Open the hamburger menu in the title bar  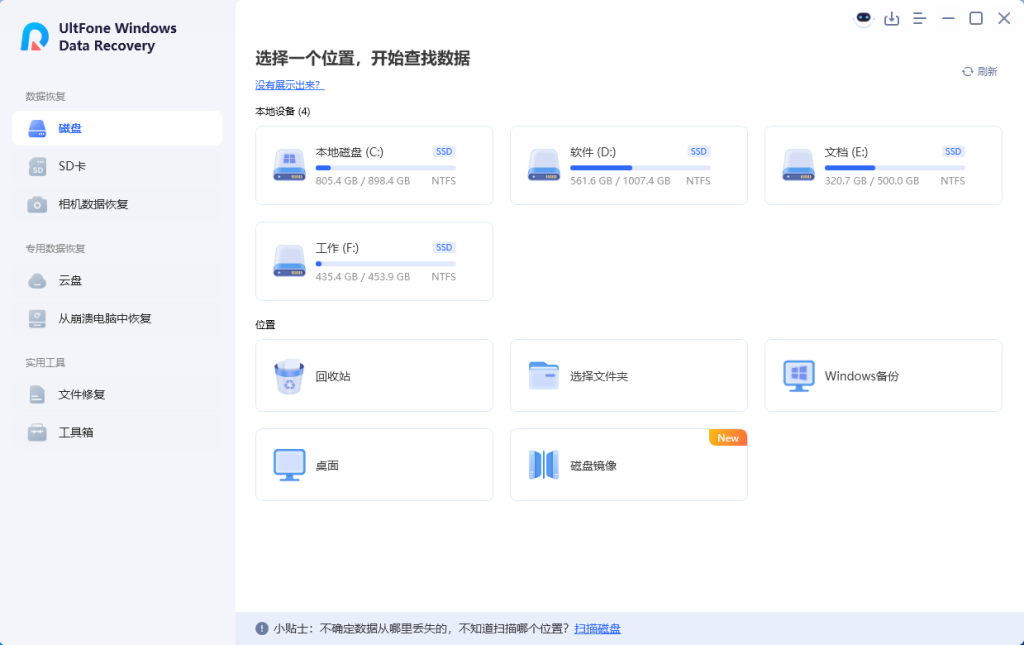coord(920,18)
